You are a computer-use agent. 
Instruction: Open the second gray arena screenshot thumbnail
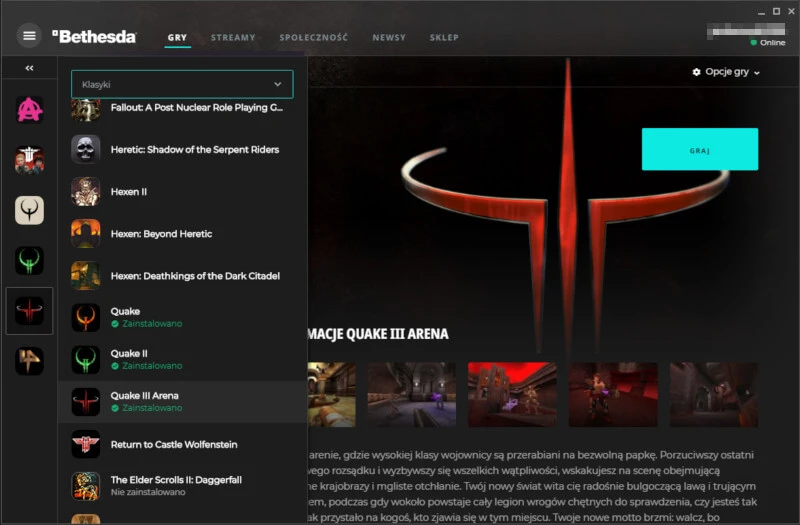click(412, 394)
